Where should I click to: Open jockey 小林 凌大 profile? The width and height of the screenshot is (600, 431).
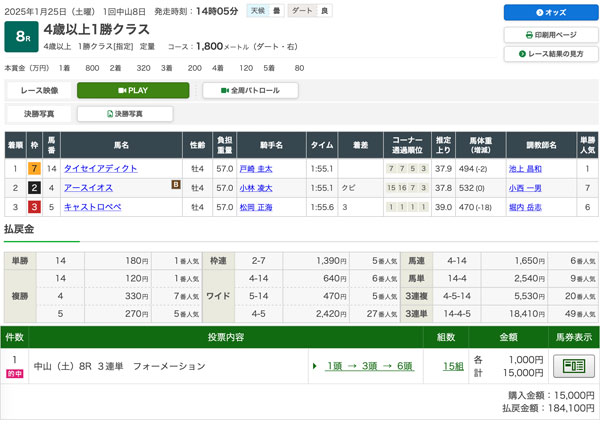pos(256,188)
